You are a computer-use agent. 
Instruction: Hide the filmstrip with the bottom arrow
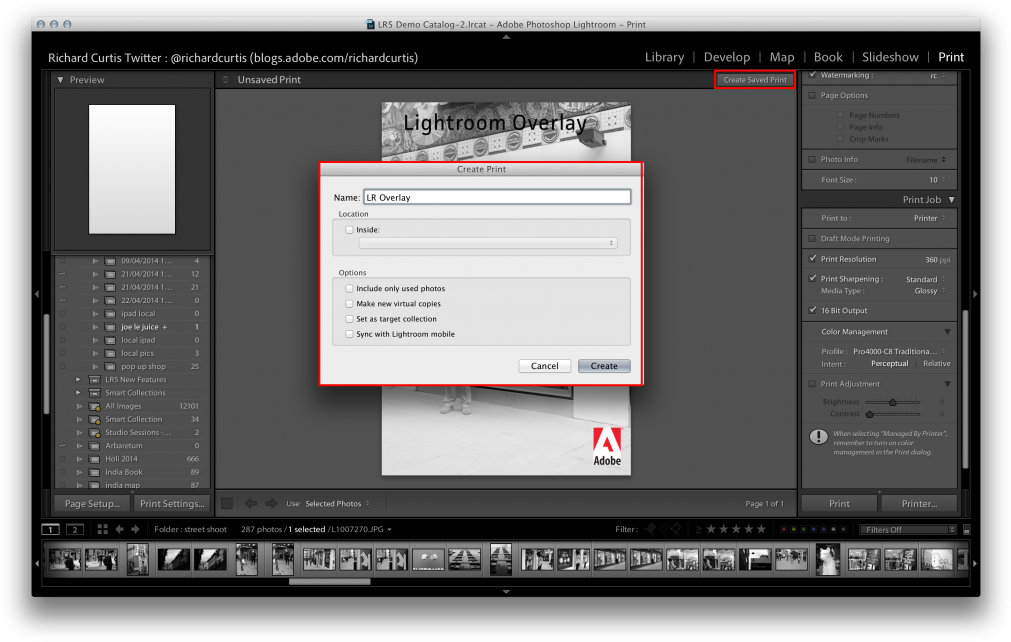click(x=506, y=591)
